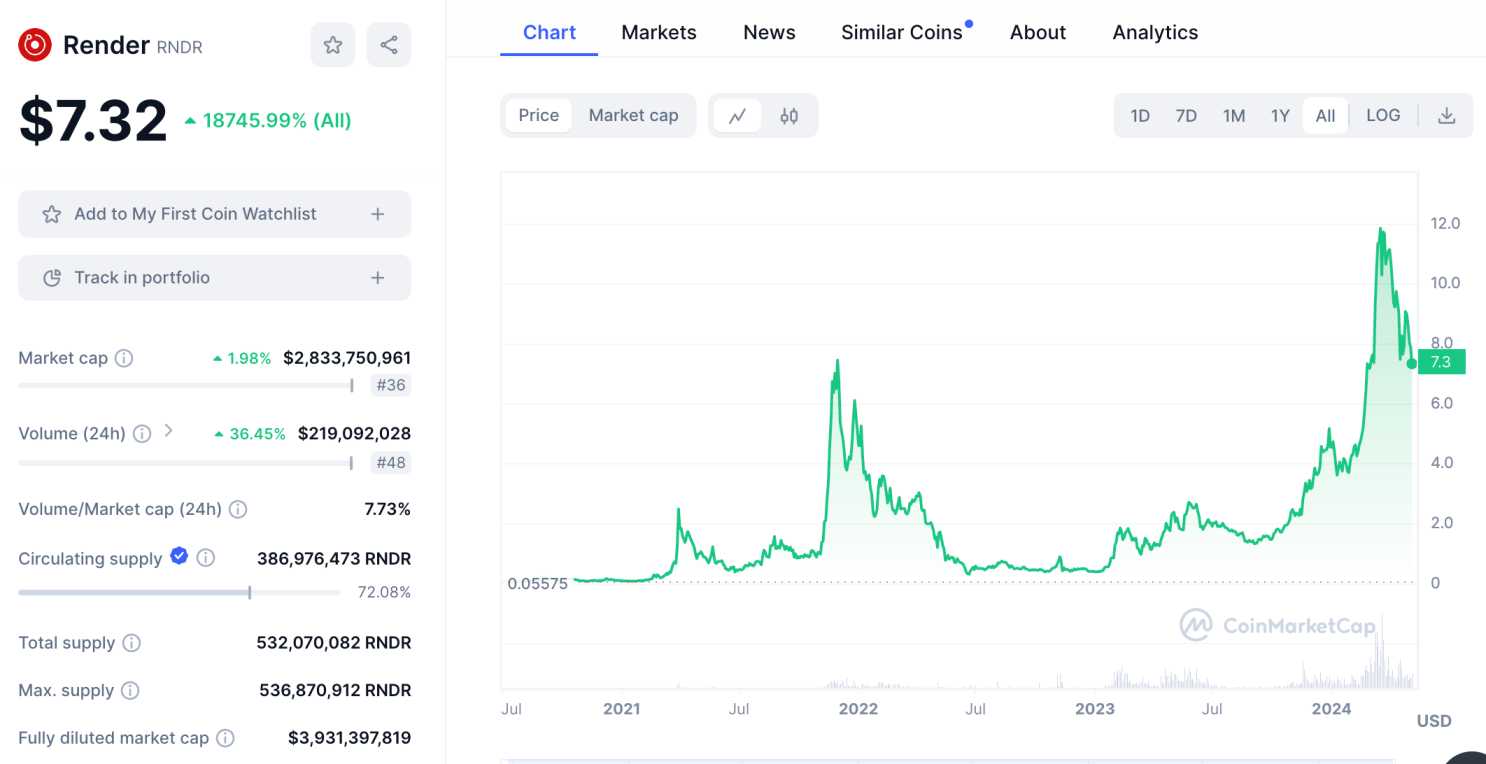The width and height of the screenshot is (1486, 764).
Task: Switch to candlestick chart icon
Action: [x=789, y=116]
